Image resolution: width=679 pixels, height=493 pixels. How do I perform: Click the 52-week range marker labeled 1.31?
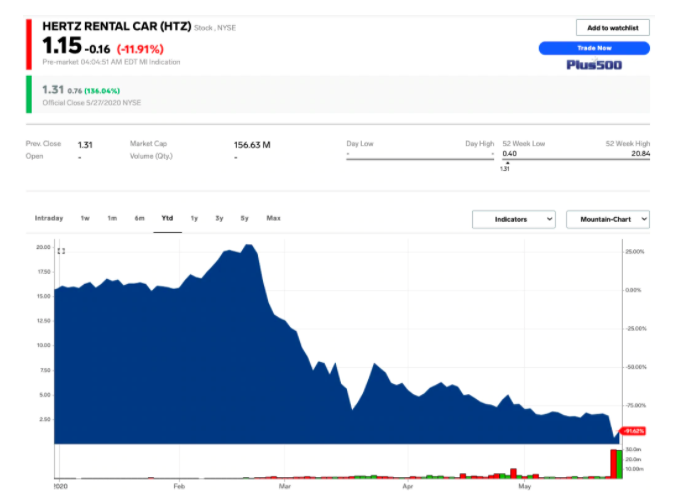click(x=505, y=169)
